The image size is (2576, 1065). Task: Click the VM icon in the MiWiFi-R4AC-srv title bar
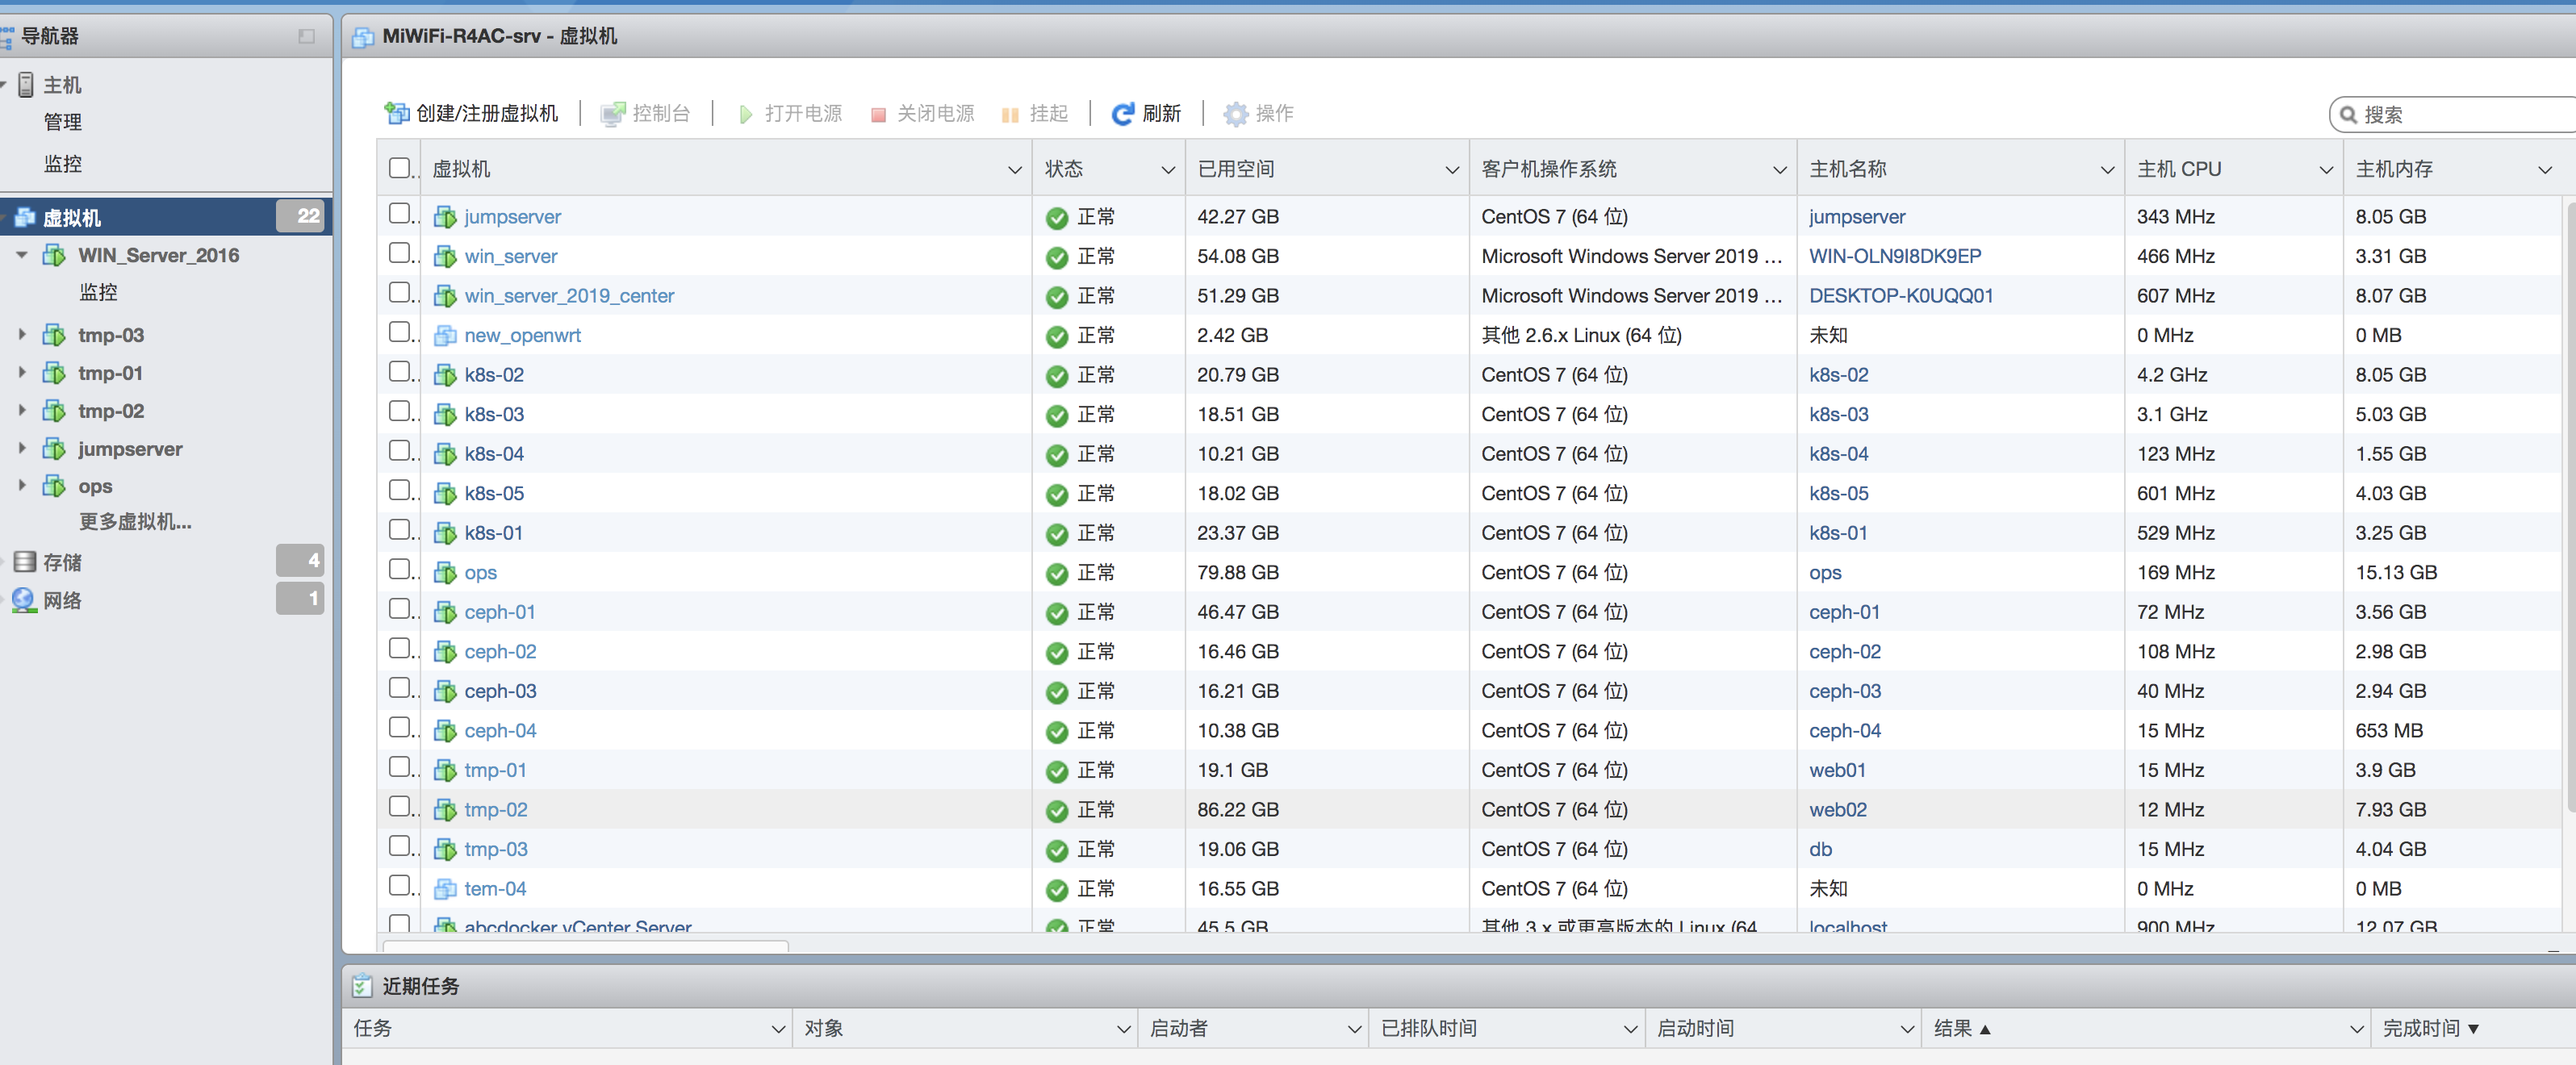pos(363,38)
